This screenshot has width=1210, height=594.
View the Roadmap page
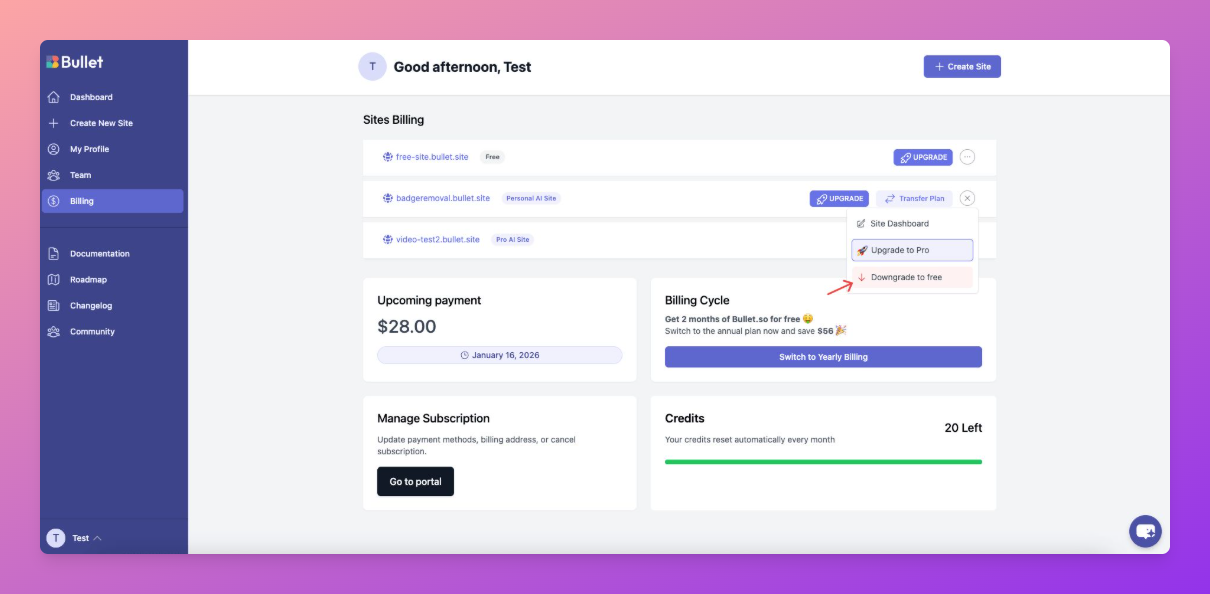tap(88, 280)
